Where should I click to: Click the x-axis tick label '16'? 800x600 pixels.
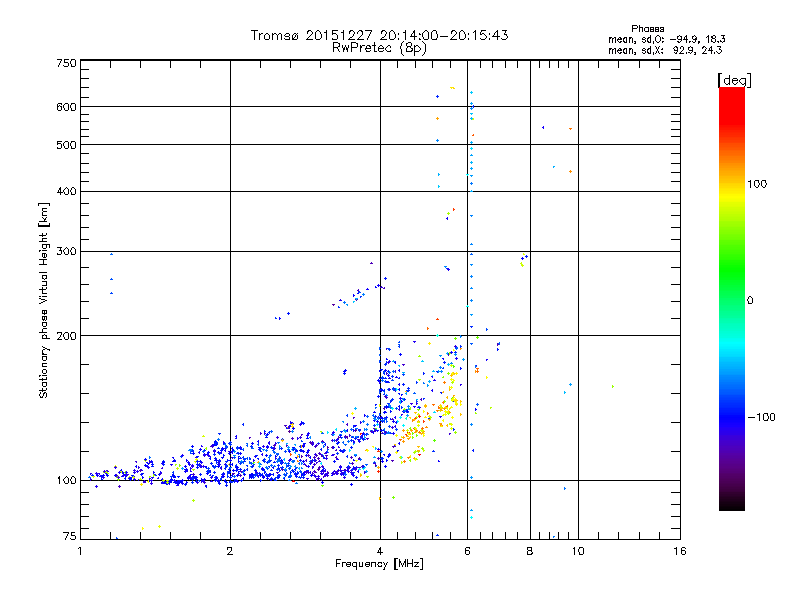680,551
